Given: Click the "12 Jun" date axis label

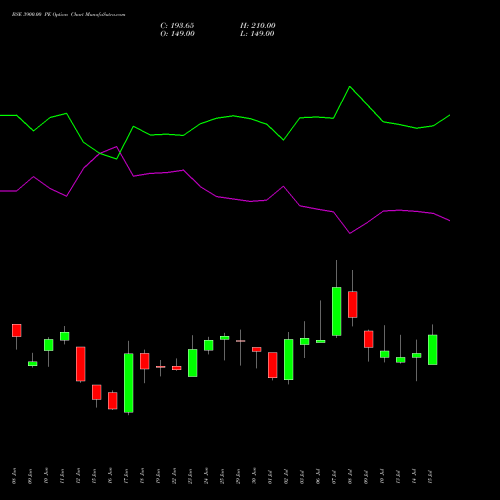Looking at the screenshot, I should pos(78,476).
